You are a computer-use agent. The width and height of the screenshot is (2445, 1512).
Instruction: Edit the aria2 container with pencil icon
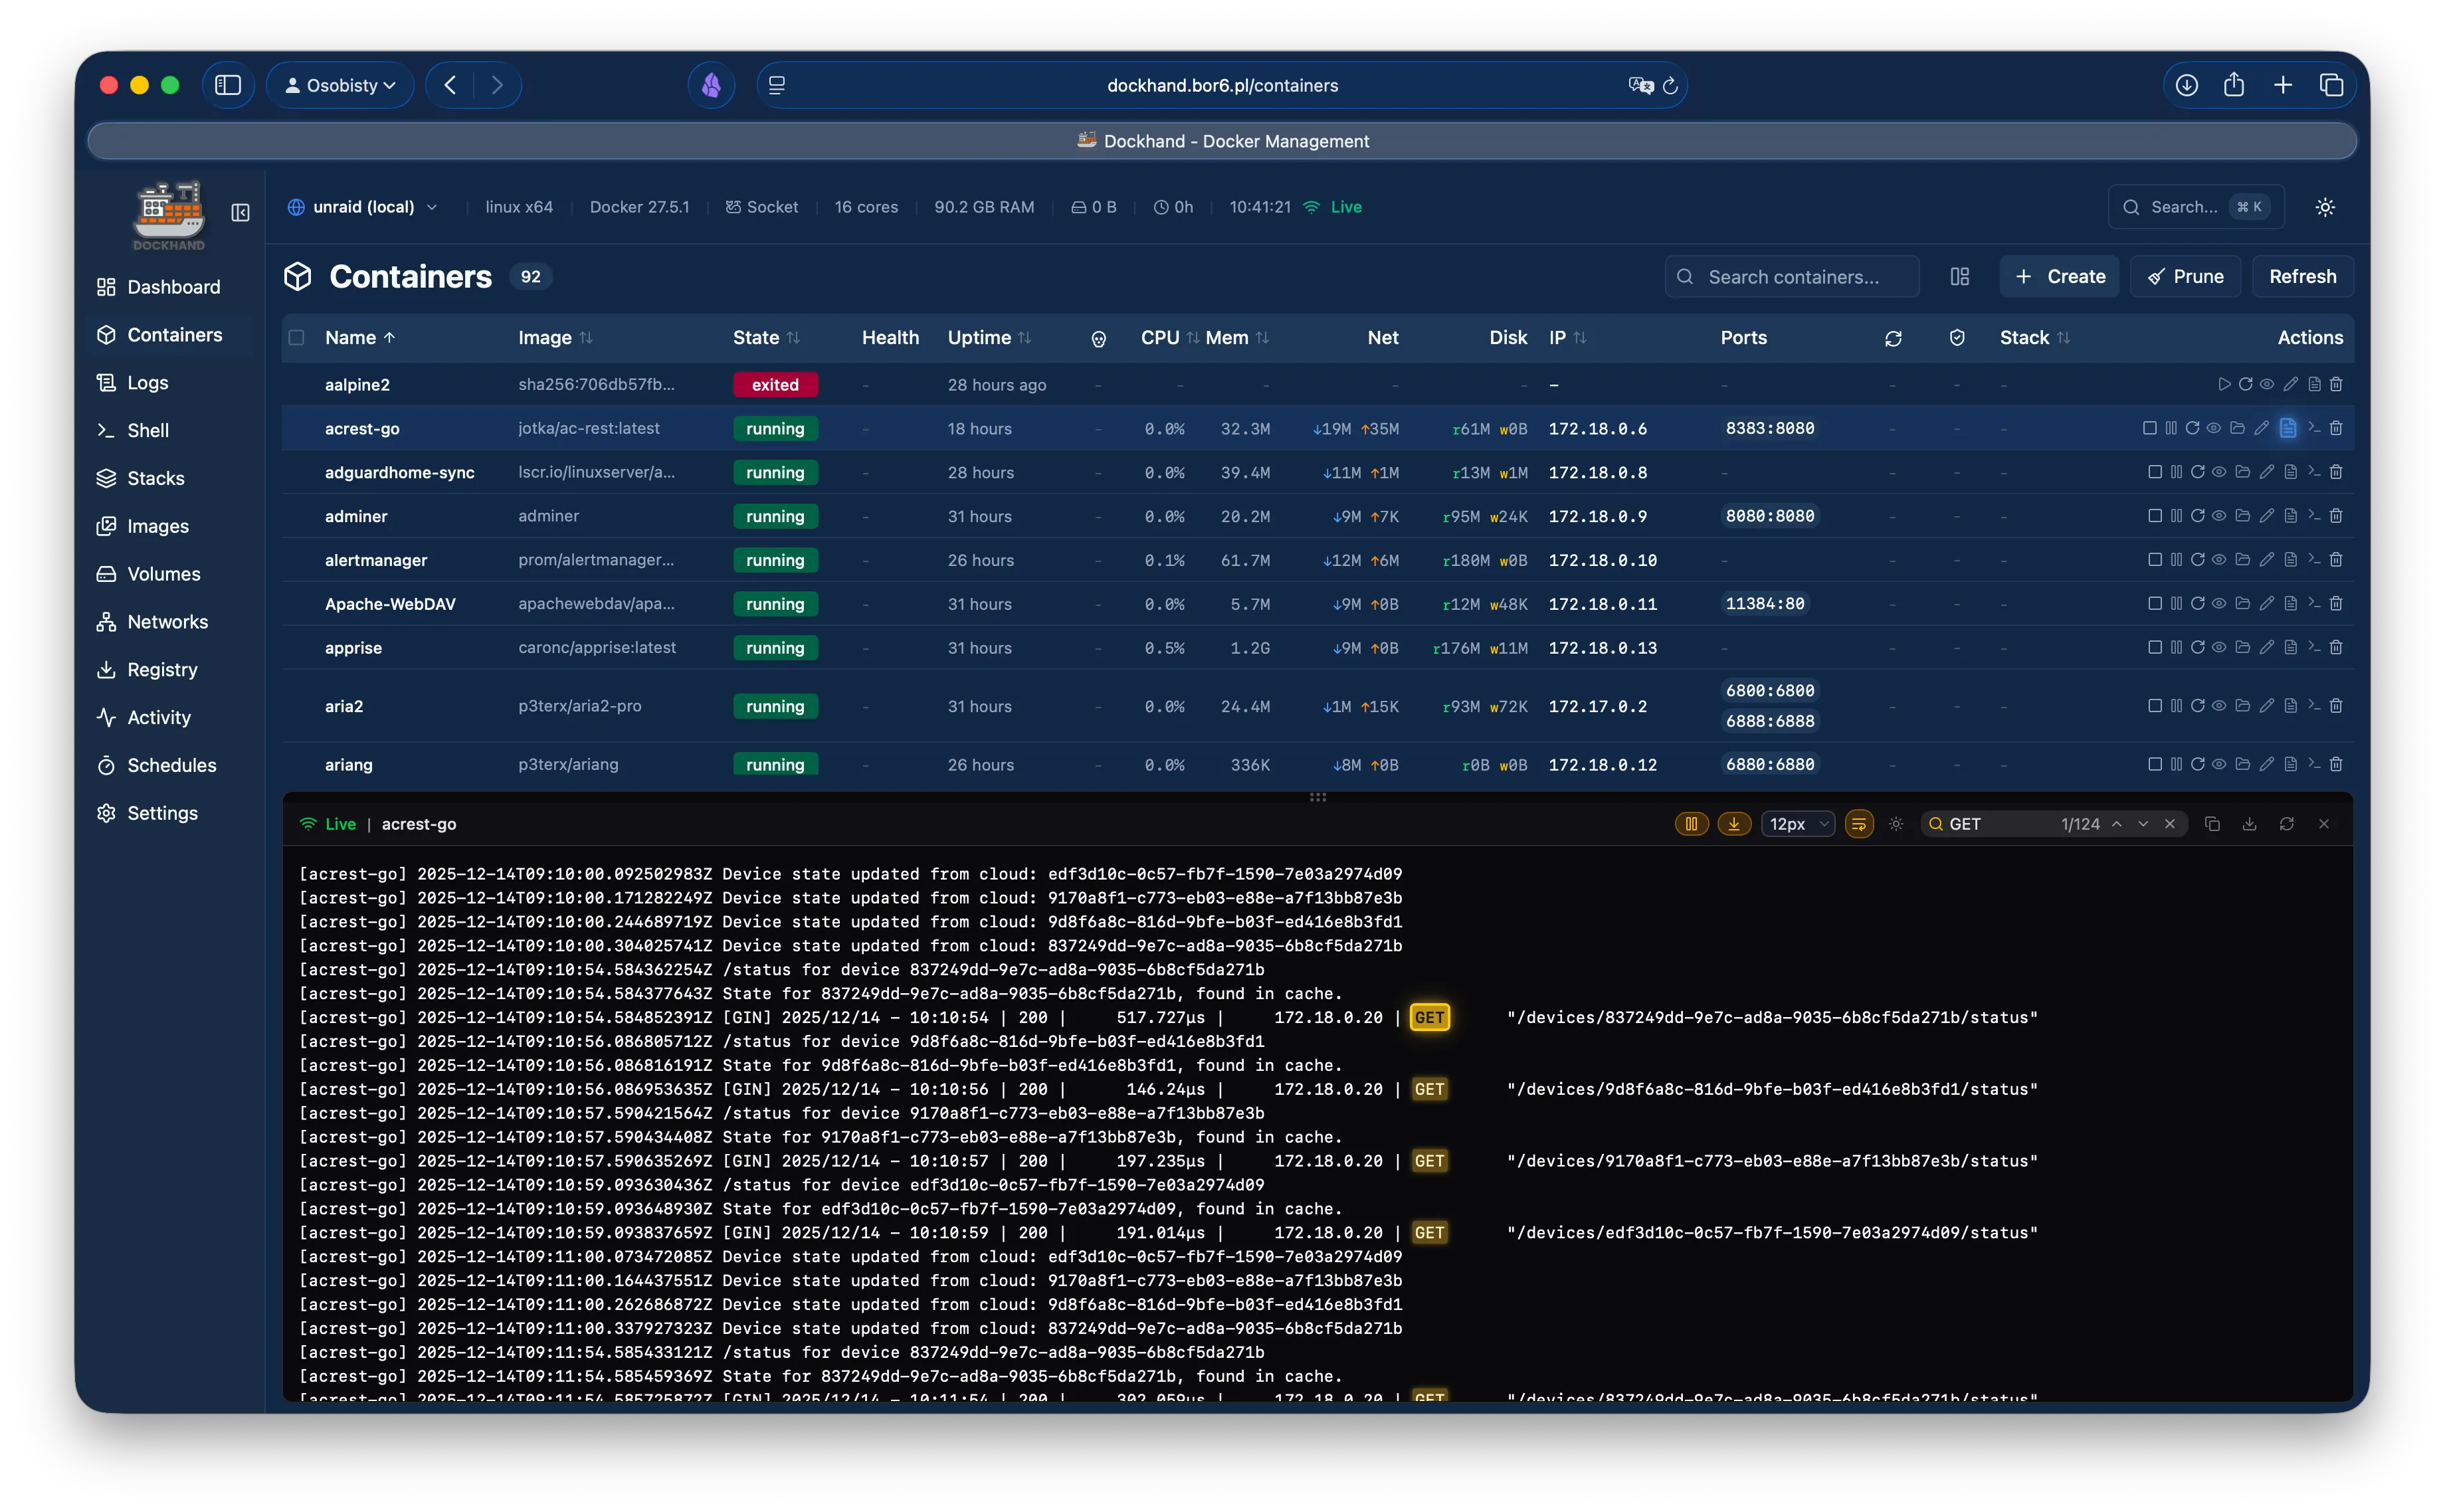[x=2266, y=706]
